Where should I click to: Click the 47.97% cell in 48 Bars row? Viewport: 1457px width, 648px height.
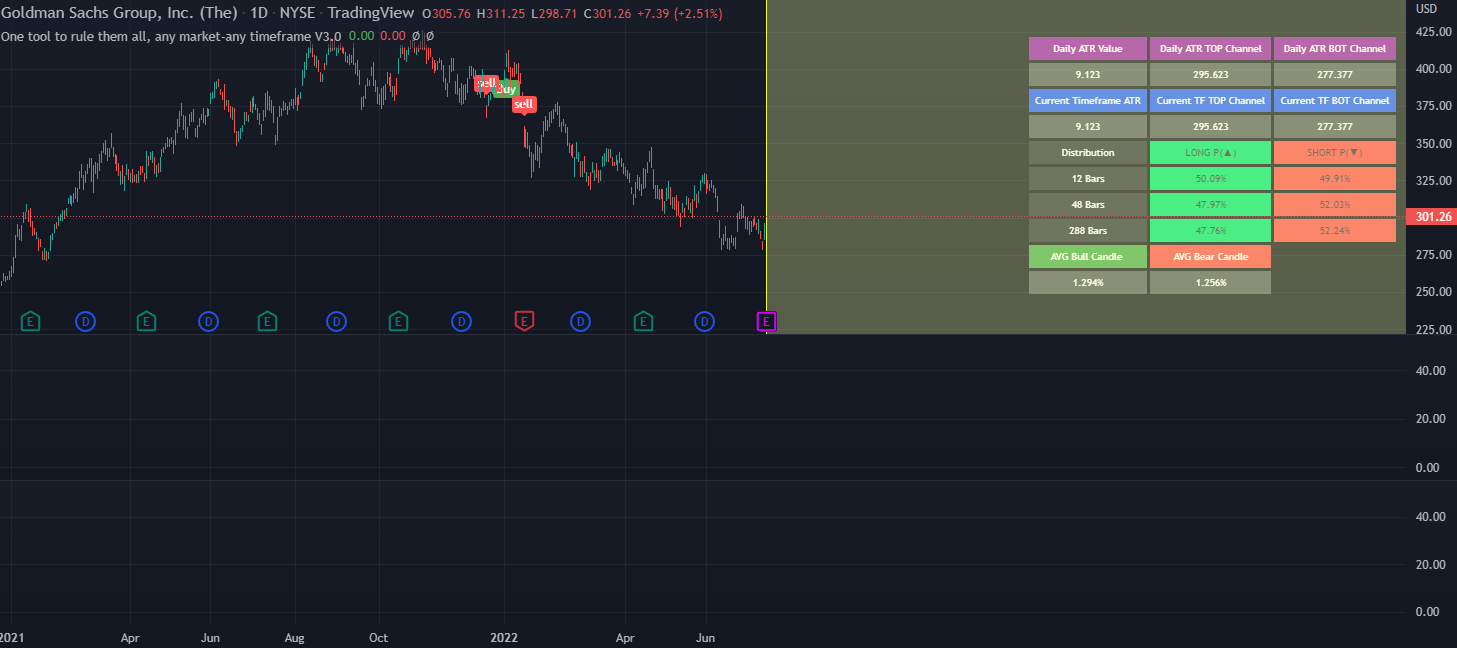point(1210,205)
